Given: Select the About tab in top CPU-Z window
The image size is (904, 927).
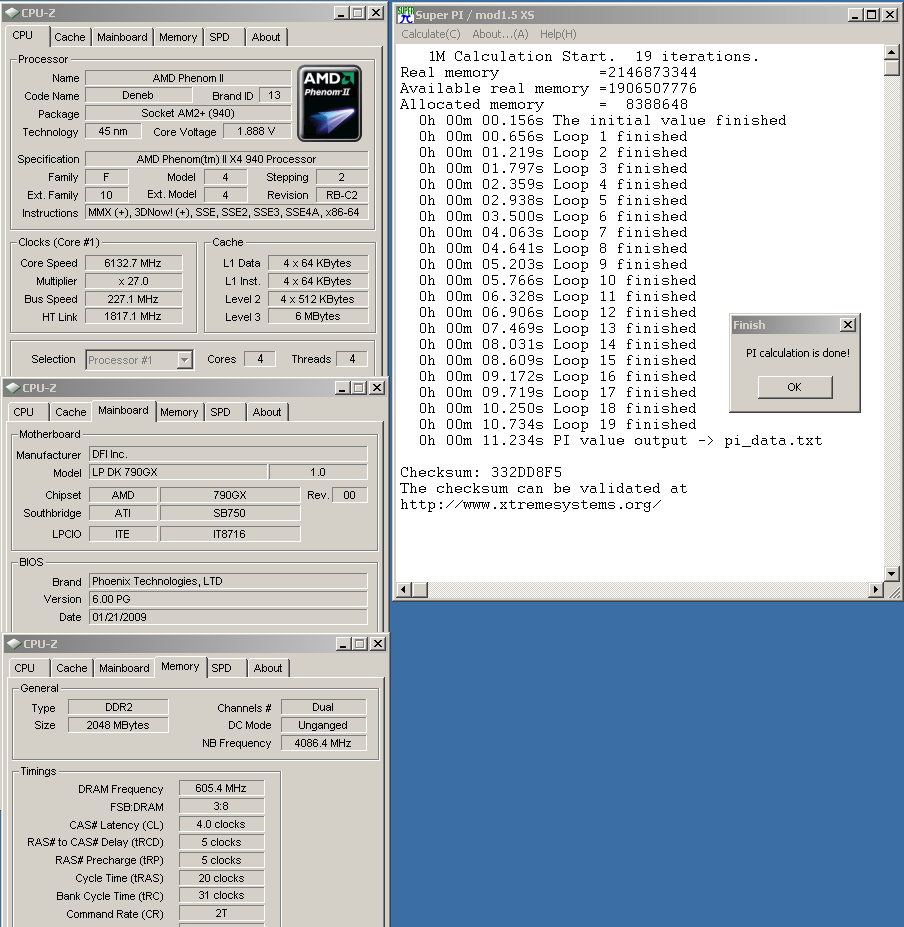Looking at the screenshot, I should pyautogui.click(x=266, y=37).
